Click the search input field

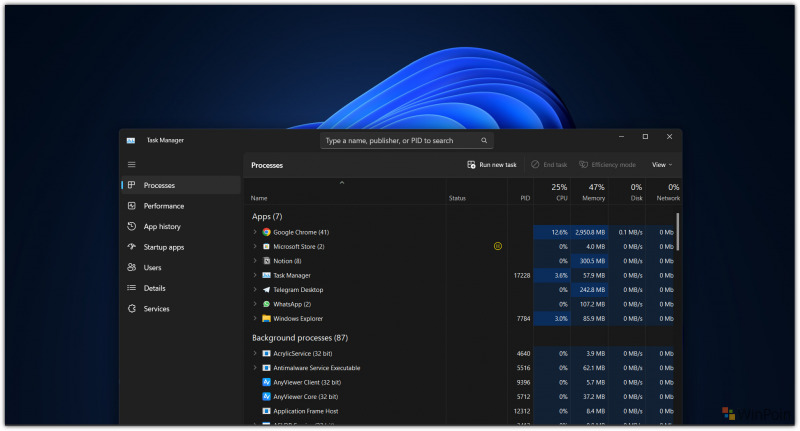point(407,140)
